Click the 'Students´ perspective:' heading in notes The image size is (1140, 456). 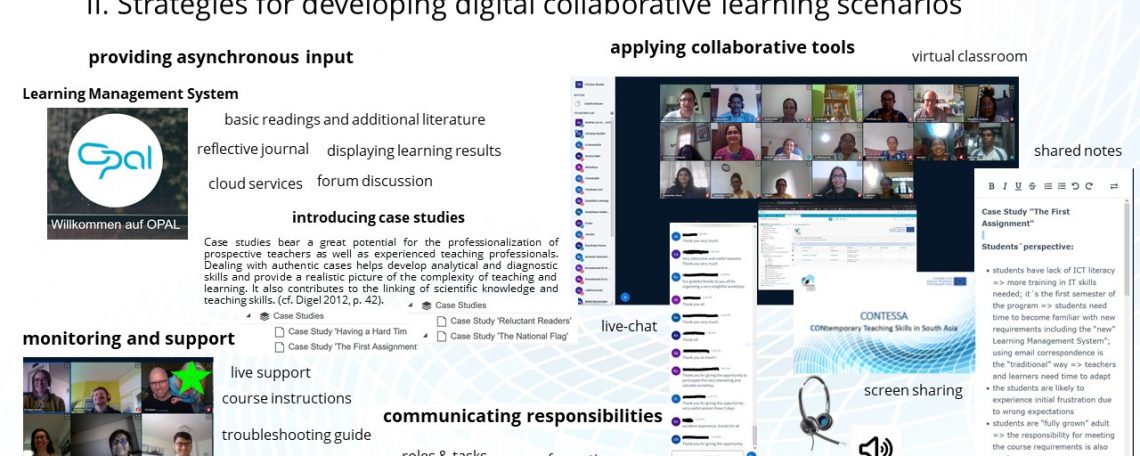point(1027,247)
